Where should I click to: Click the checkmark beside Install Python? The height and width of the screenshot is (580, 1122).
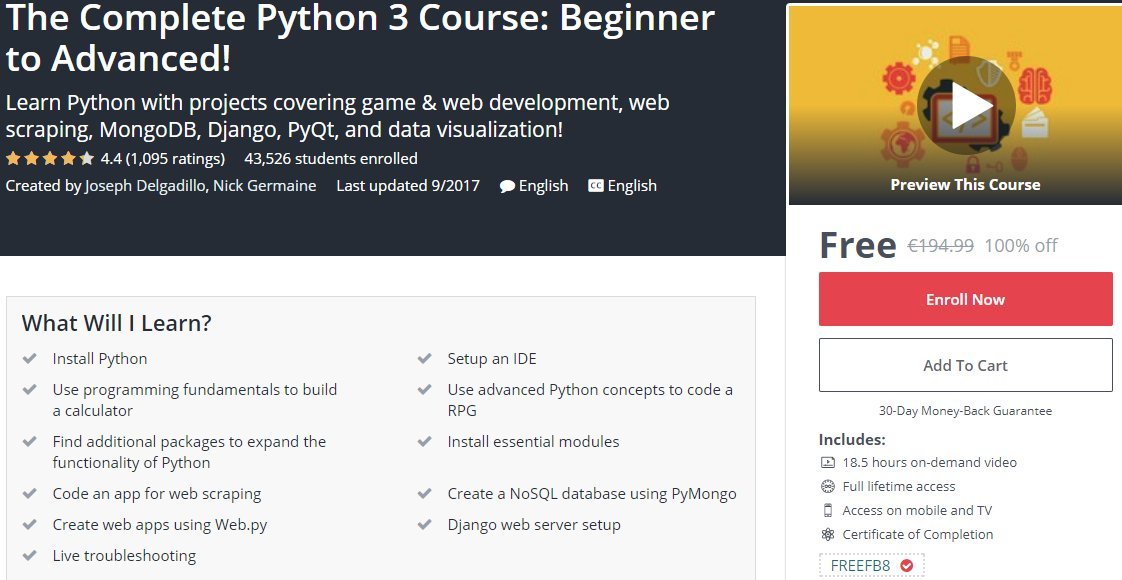(x=29, y=358)
